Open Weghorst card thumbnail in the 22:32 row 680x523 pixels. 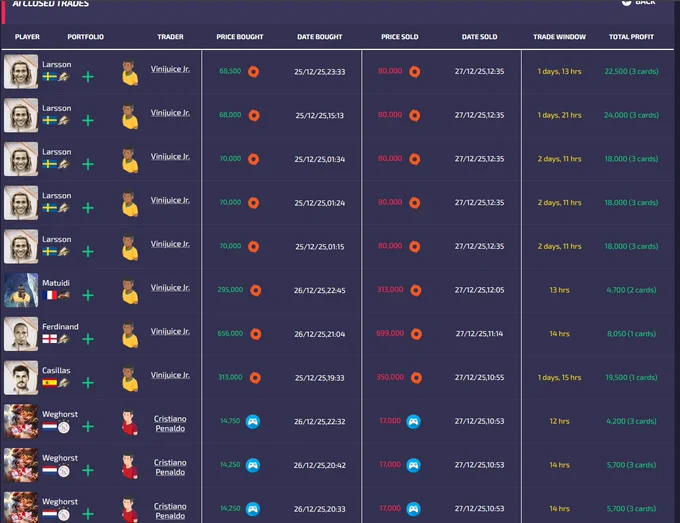pyautogui.click(x=21, y=422)
